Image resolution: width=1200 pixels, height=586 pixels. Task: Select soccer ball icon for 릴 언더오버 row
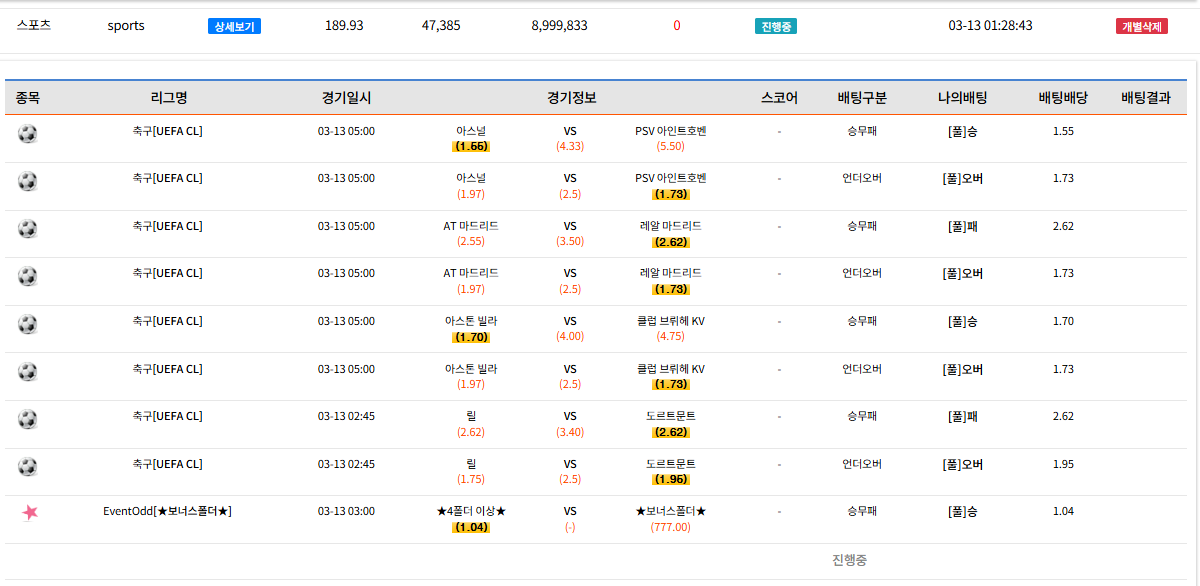point(27,467)
